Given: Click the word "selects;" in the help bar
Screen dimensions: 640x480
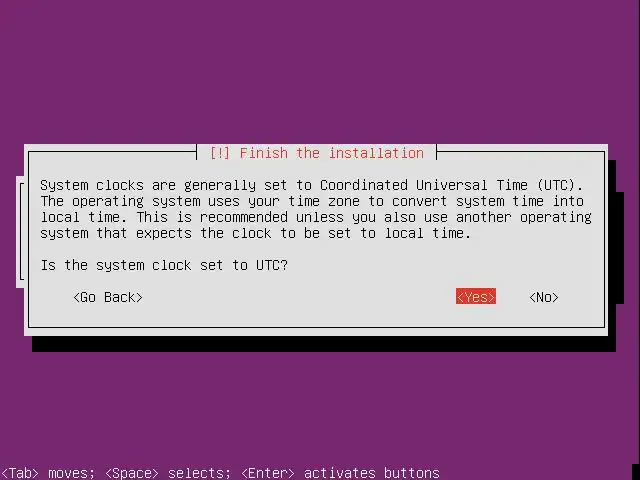Looking at the screenshot, I should point(199,473).
